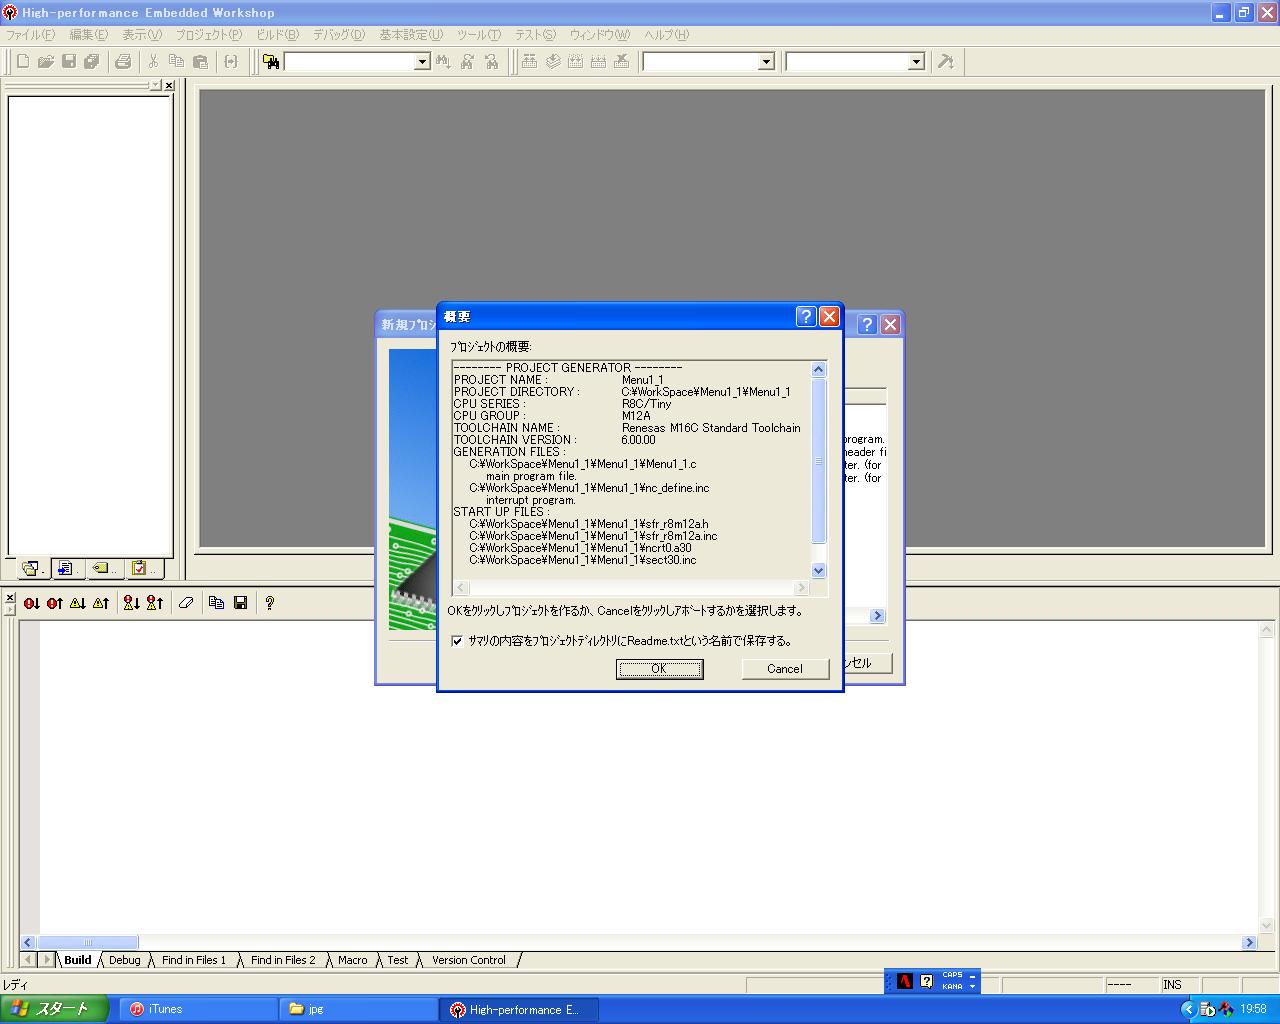The width and height of the screenshot is (1280, 1024).
Task: Click the summary list vertical scrollbar down arrow
Action: click(x=818, y=570)
